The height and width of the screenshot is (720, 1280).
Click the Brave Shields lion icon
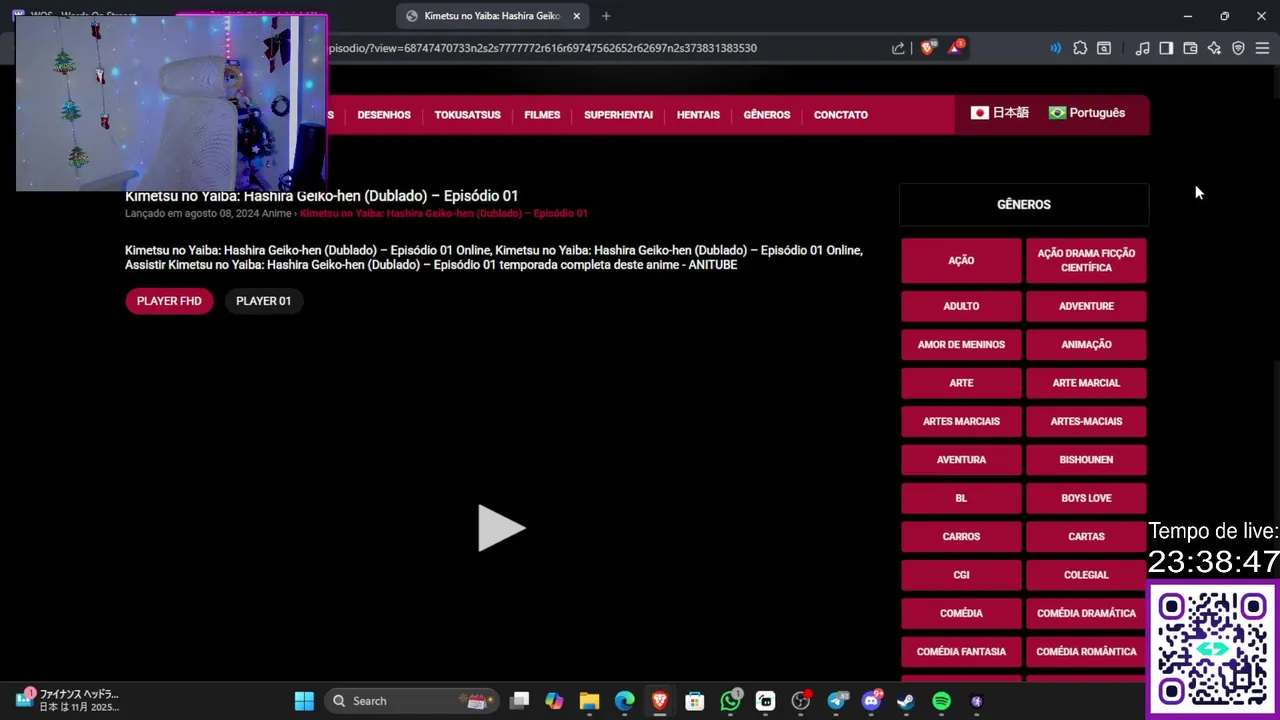(x=928, y=48)
